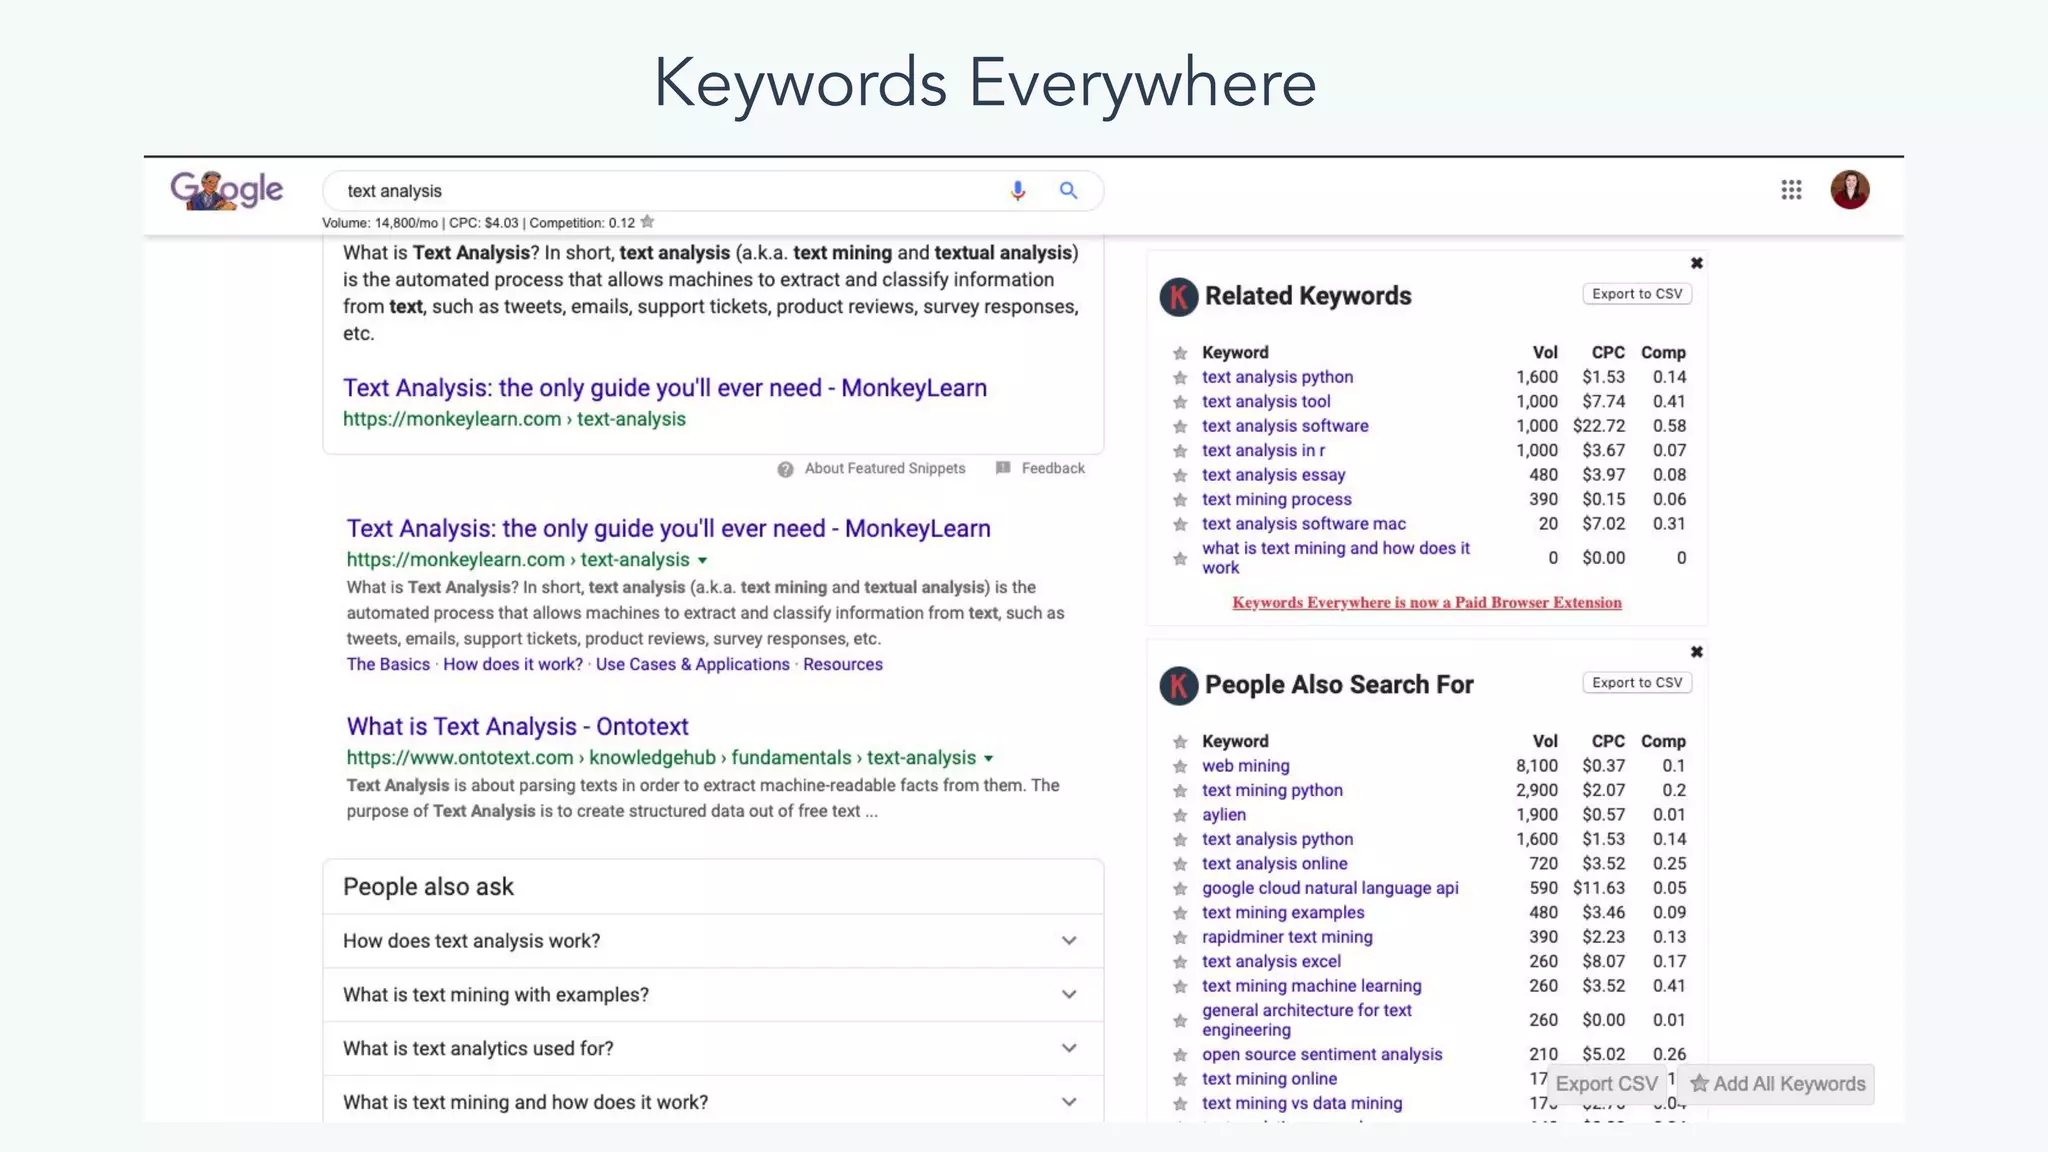Open 'aylien' keyword link
This screenshot has height=1152, width=2048.
point(1224,815)
